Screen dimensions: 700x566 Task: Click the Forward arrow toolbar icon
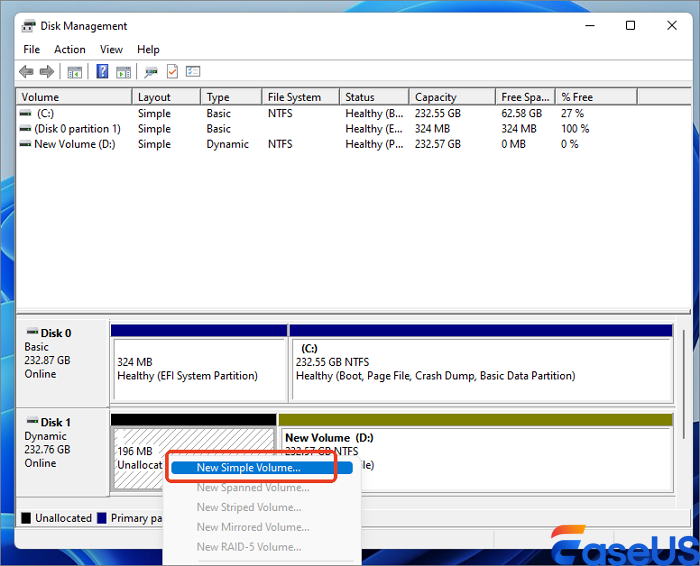pyautogui.click(x=46, y=71)
